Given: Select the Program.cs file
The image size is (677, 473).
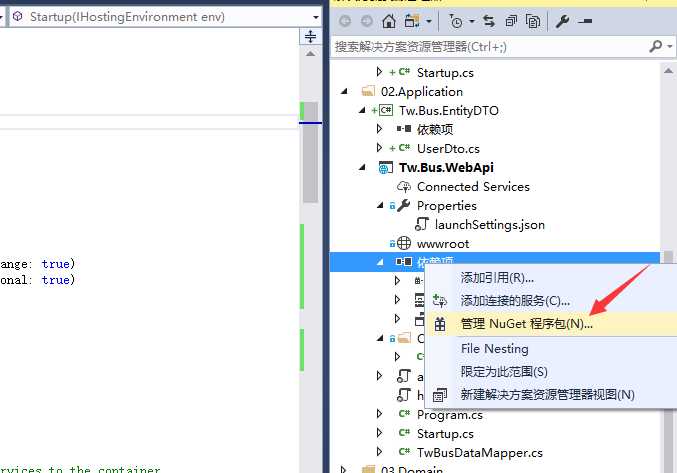Looking at the screenshot, I should coord(449,415).
